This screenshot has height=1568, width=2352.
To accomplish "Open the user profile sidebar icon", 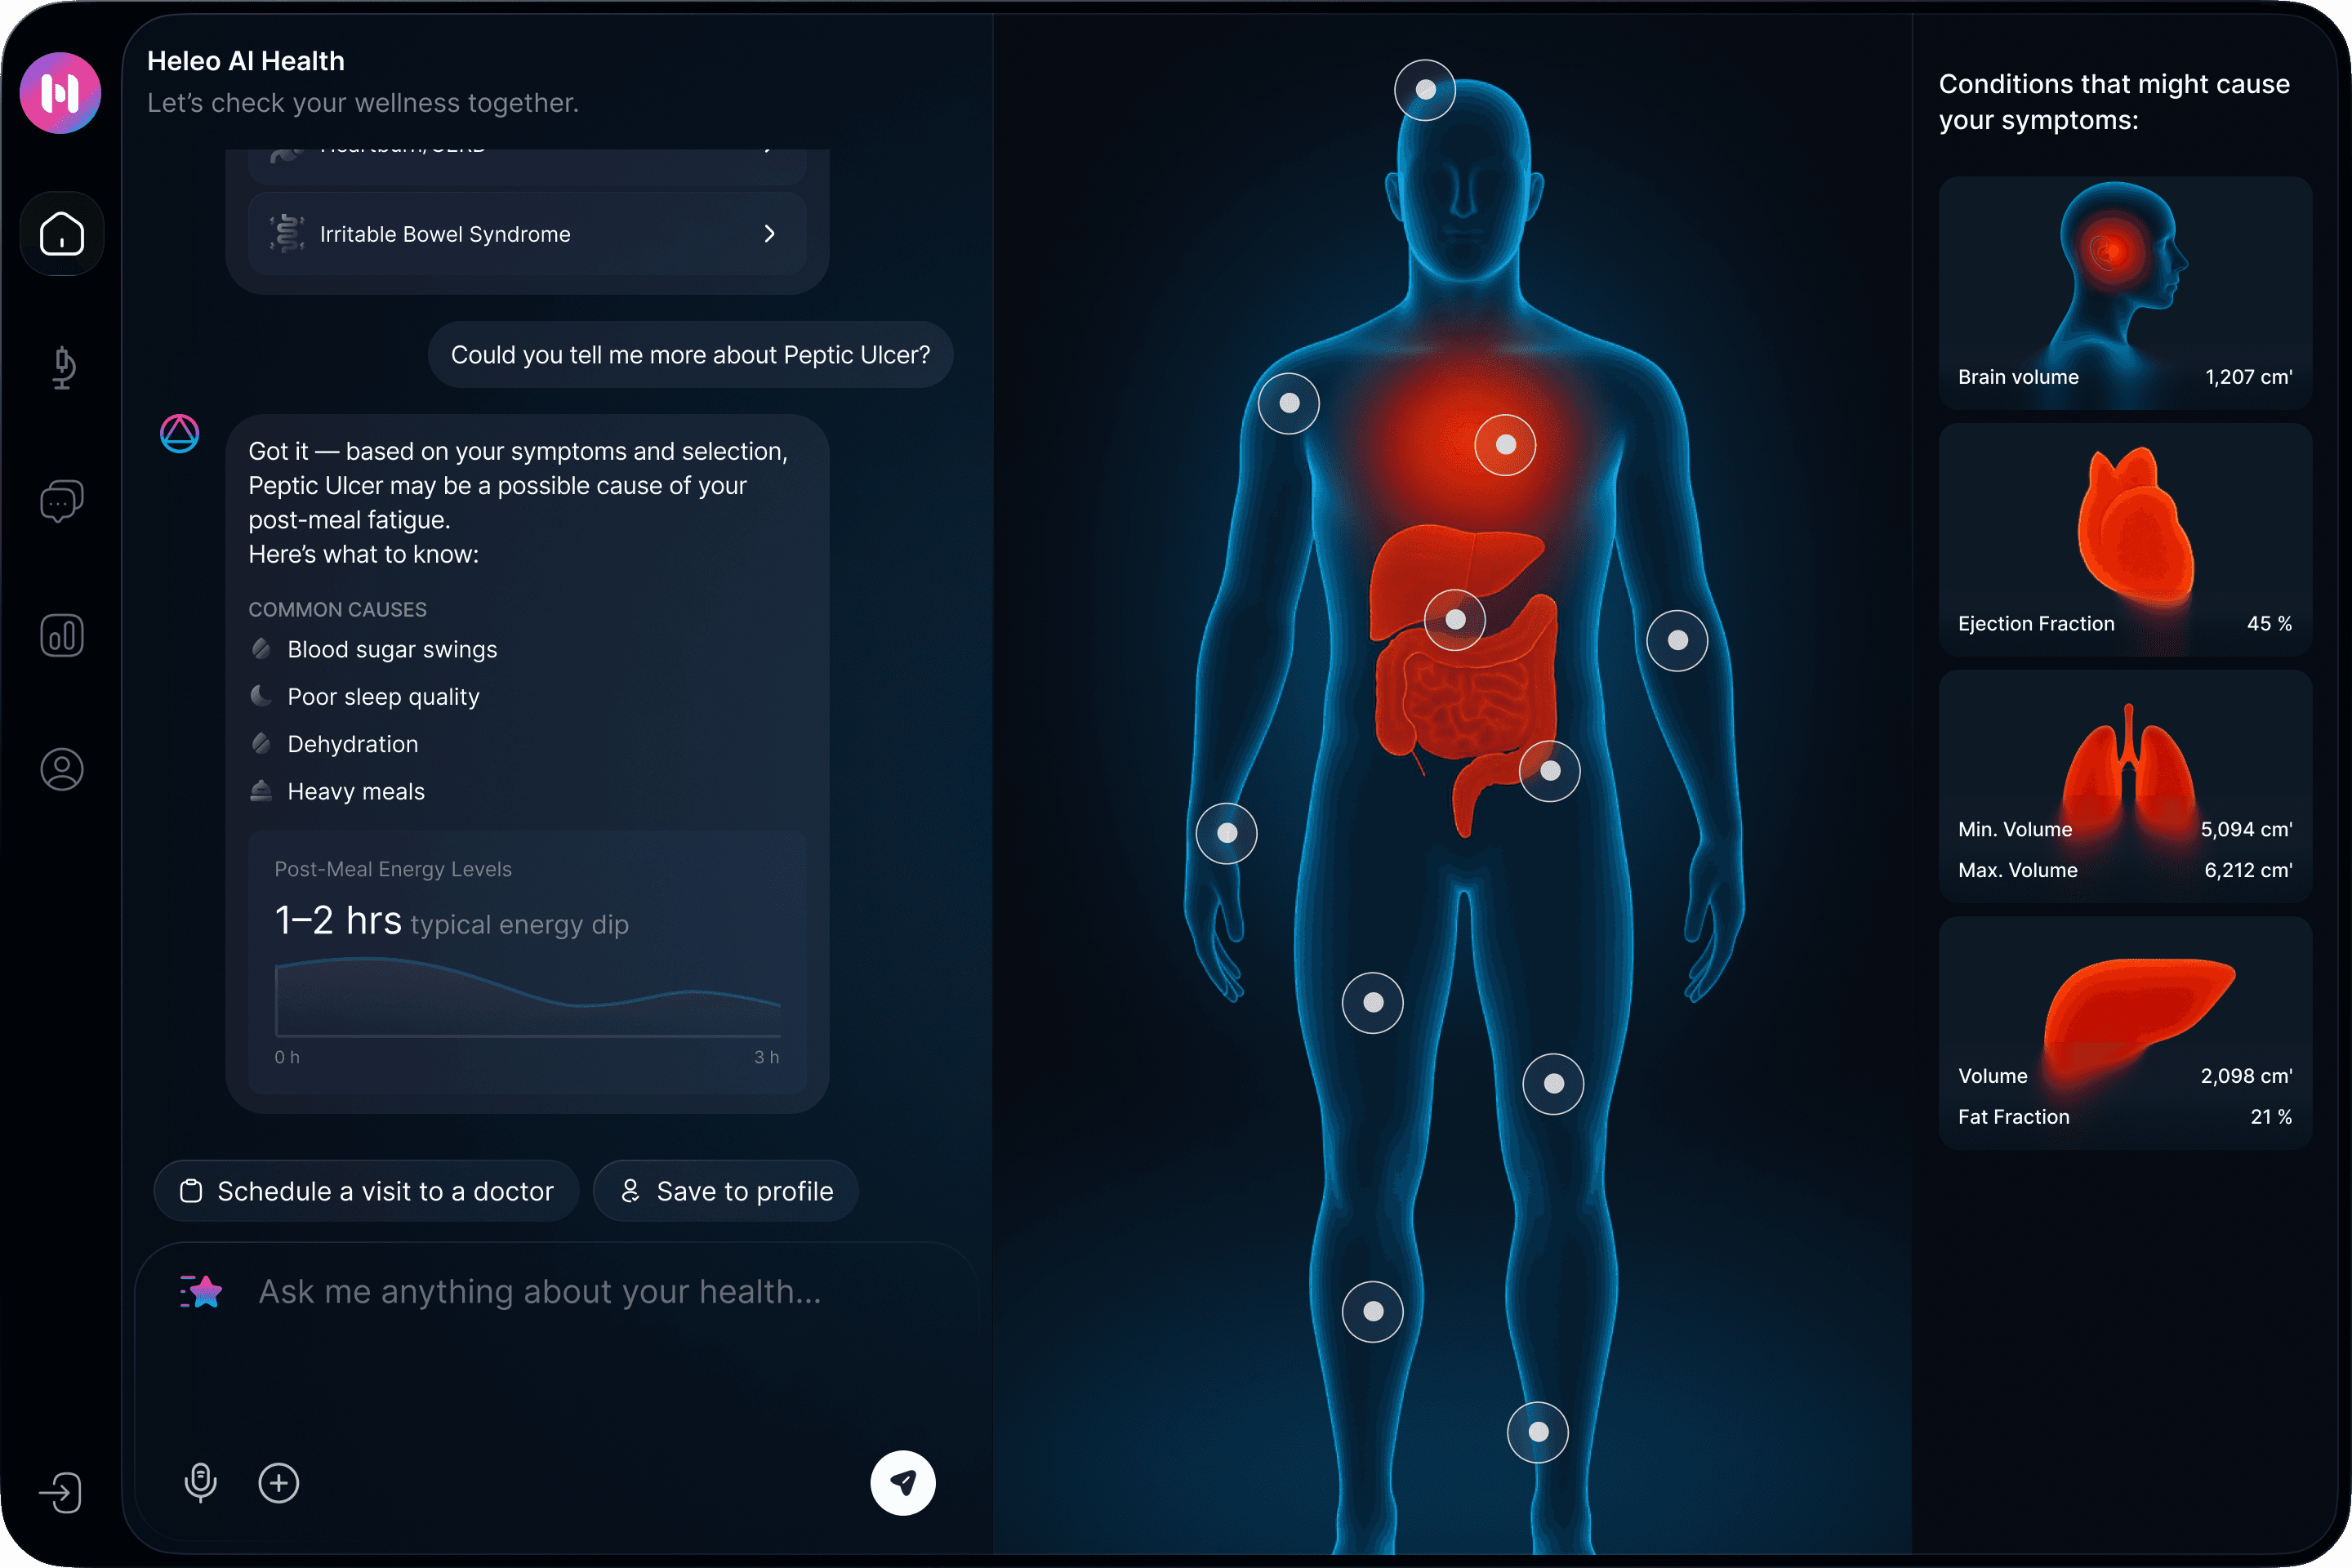I will [x=62, y=769].
